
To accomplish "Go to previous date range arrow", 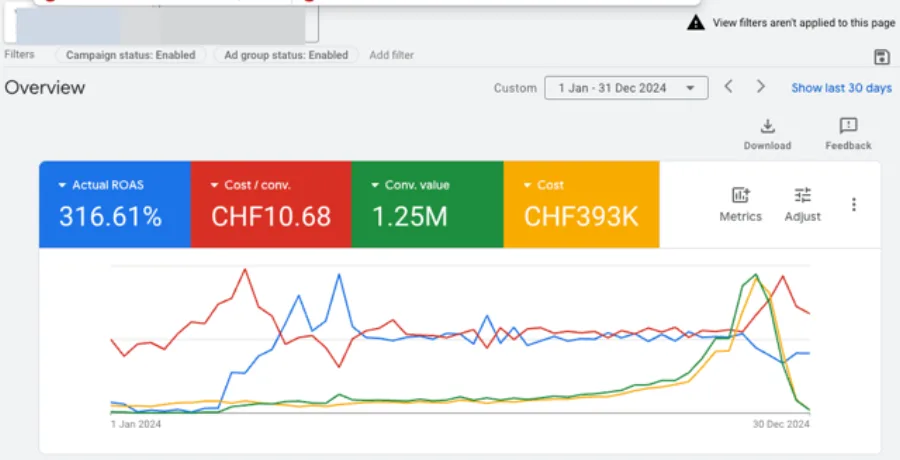I will 728,87.
